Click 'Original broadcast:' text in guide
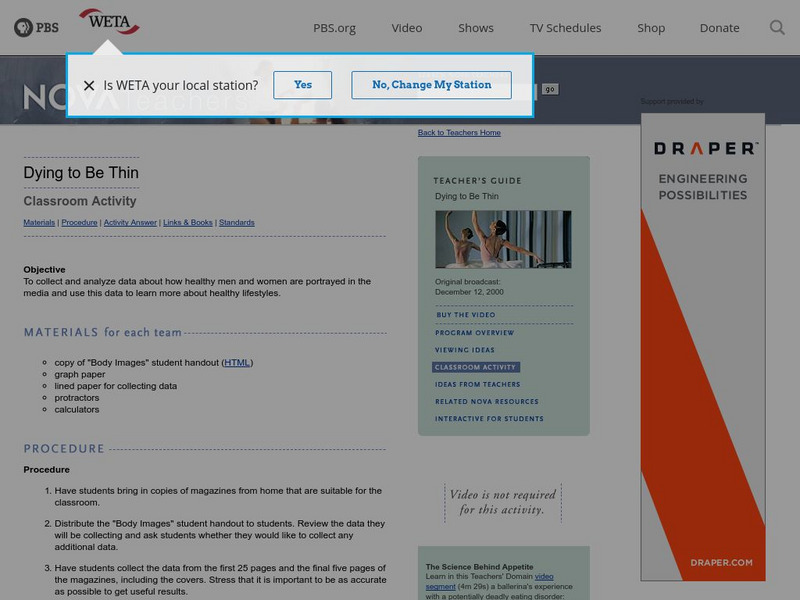Image resolution: width=800 pixels, height=600 pixels. point(467,282)
